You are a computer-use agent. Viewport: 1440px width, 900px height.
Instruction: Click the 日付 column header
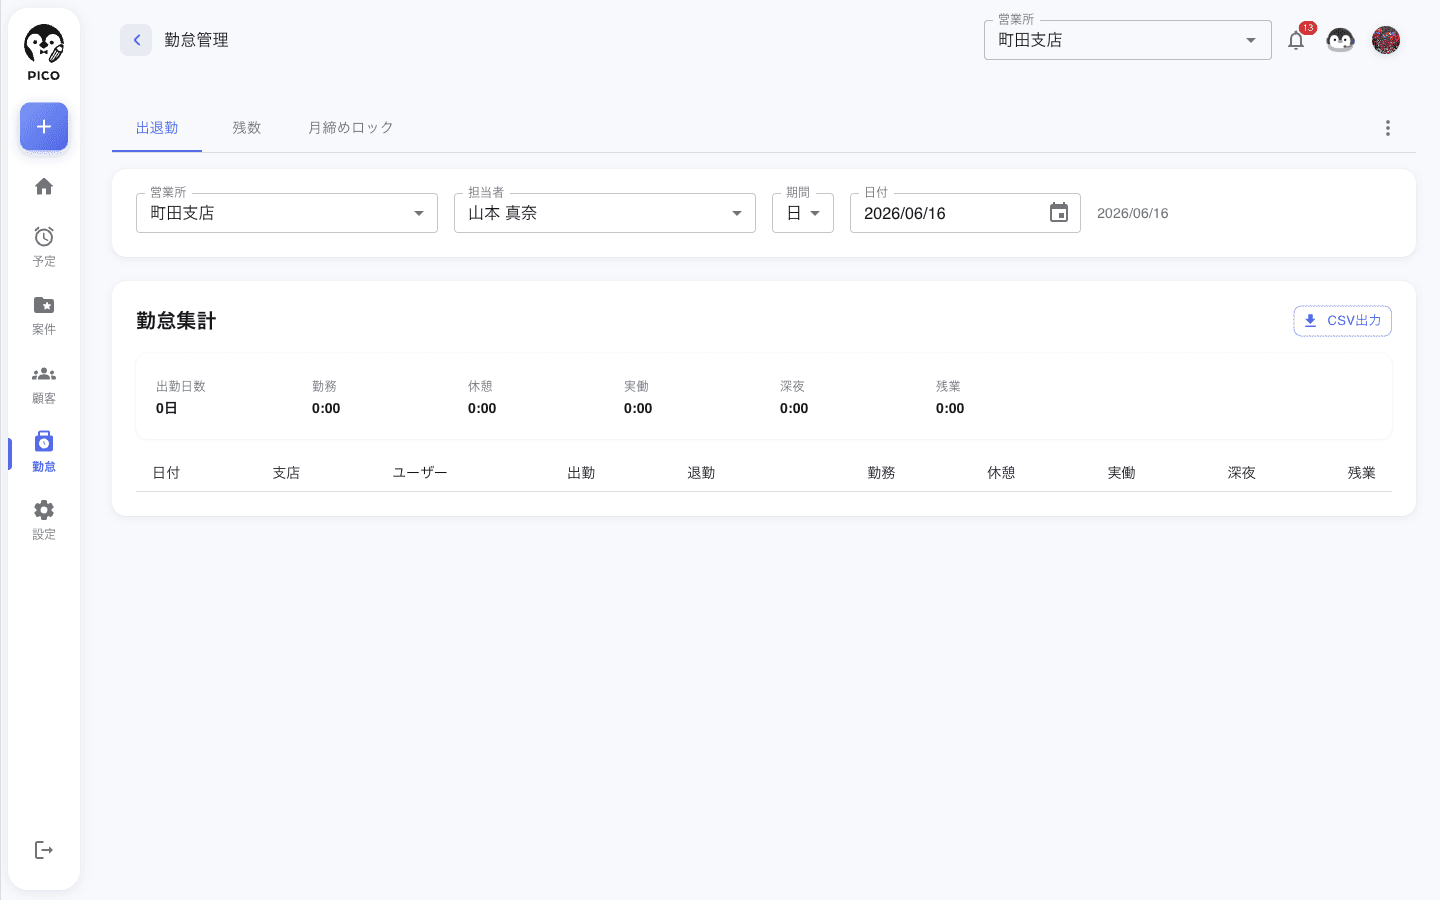(166, 473)
